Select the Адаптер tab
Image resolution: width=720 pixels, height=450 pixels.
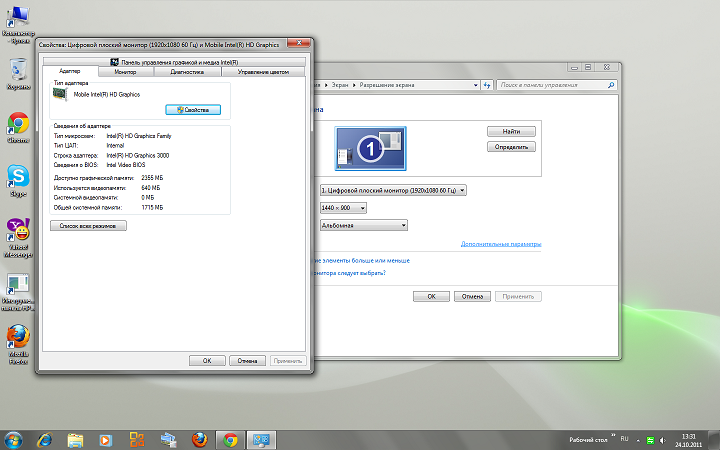[70, 71]
